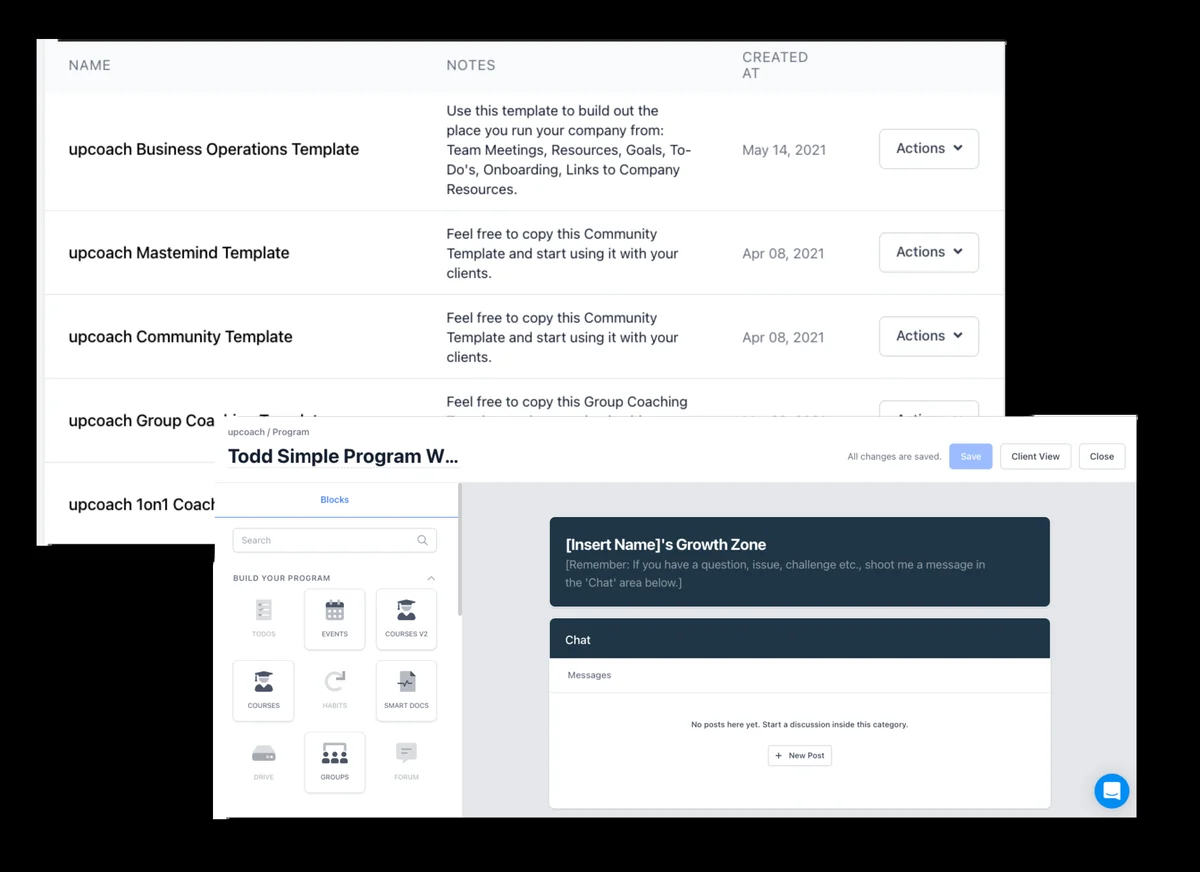The width and height of the screenshot is (1200, 872).
Task: Click the search magnifier icon in Blocks panel
Action: click(423, 540)
